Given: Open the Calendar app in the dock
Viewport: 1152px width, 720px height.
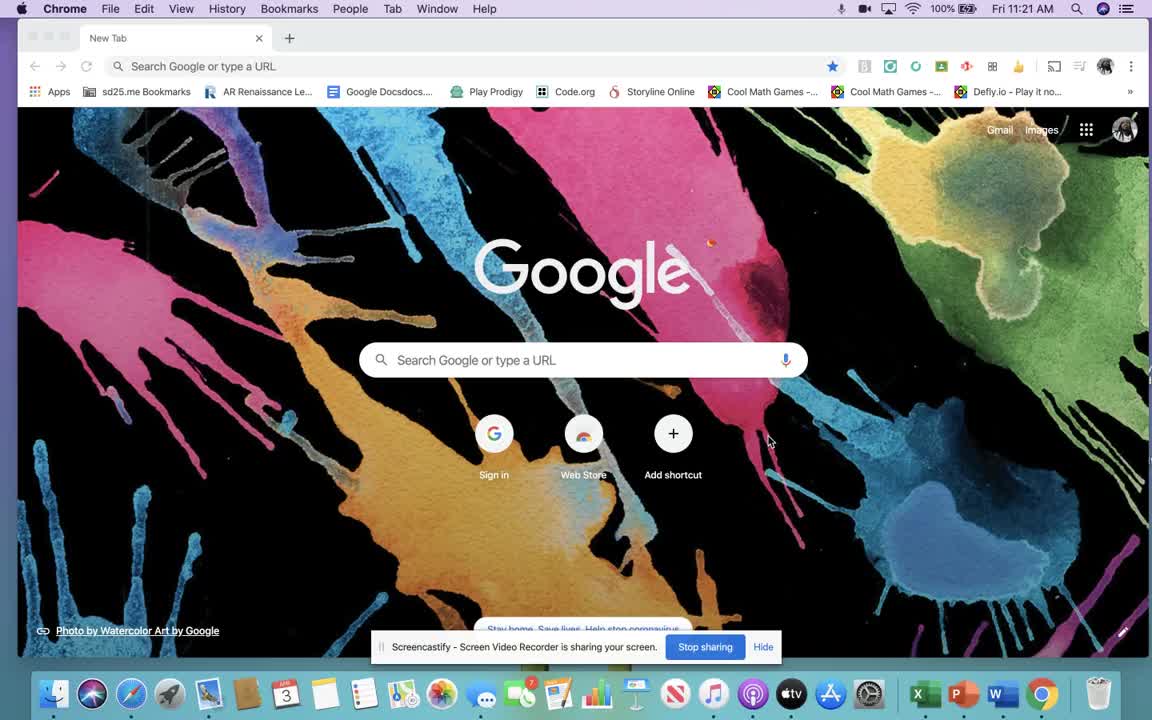Looking at the screenshot, I should point(286,694).
